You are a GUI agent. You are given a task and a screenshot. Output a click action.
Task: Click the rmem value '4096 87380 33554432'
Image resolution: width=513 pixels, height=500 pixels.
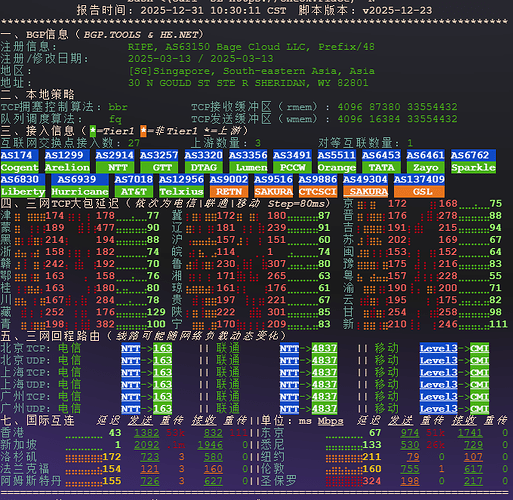point(397,107)
